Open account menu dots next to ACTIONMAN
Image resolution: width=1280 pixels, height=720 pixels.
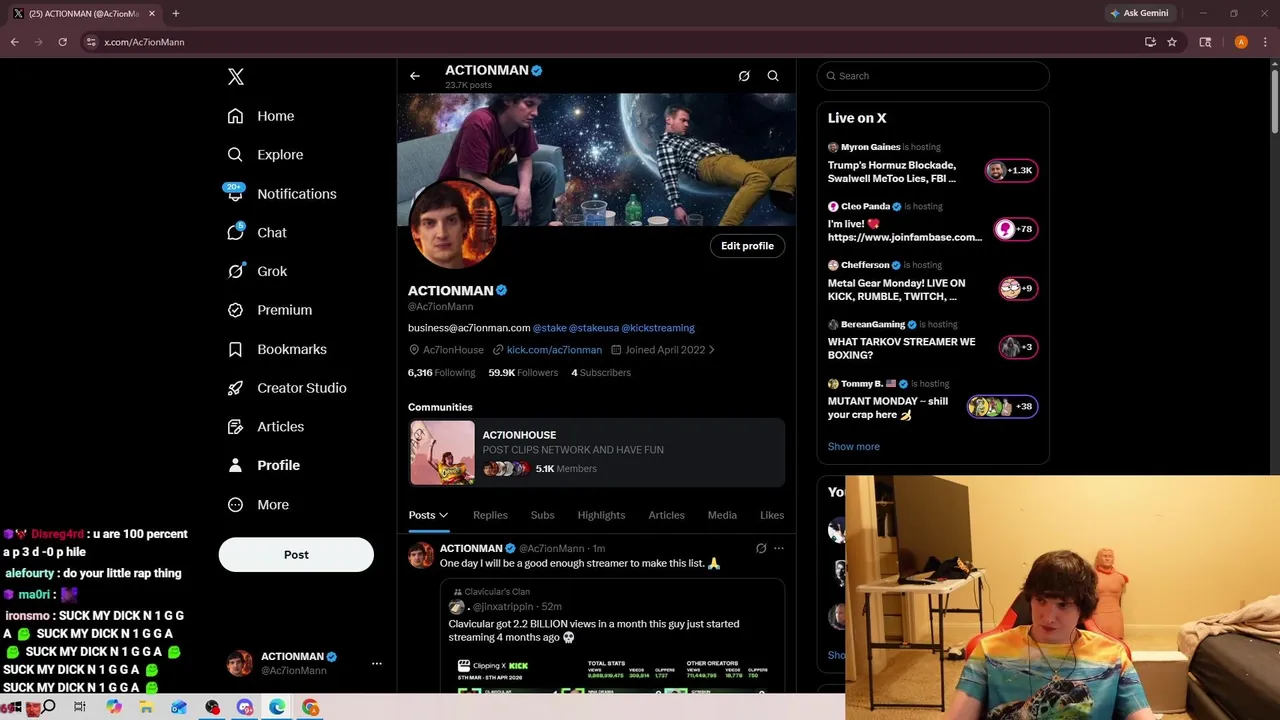(x=377, y=663)
